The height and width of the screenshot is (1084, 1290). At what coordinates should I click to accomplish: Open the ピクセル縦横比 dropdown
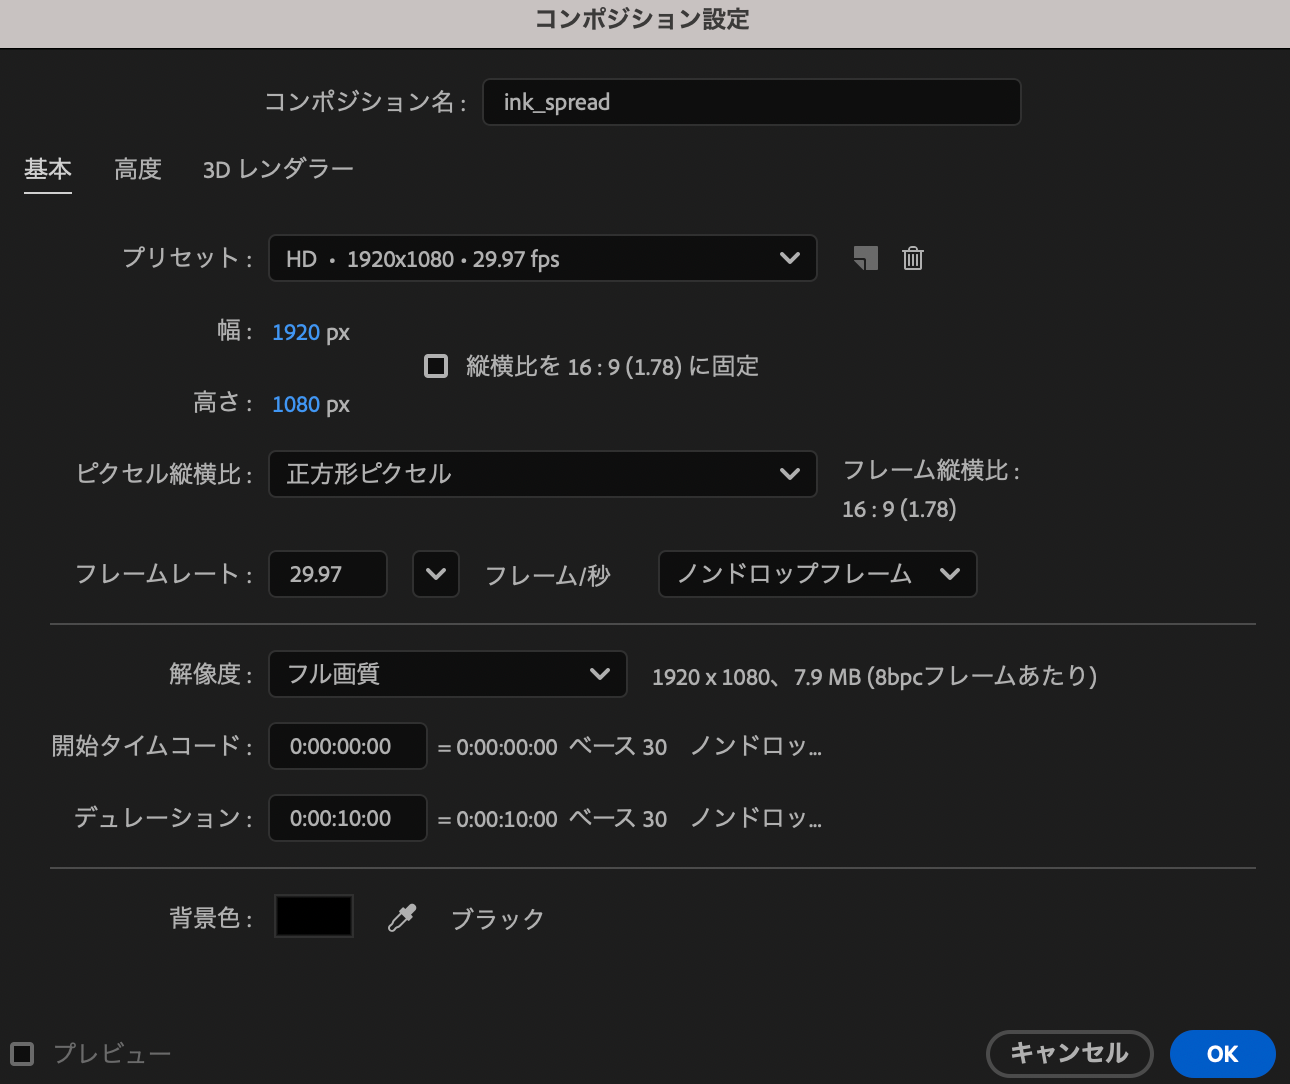pos(542,474)
